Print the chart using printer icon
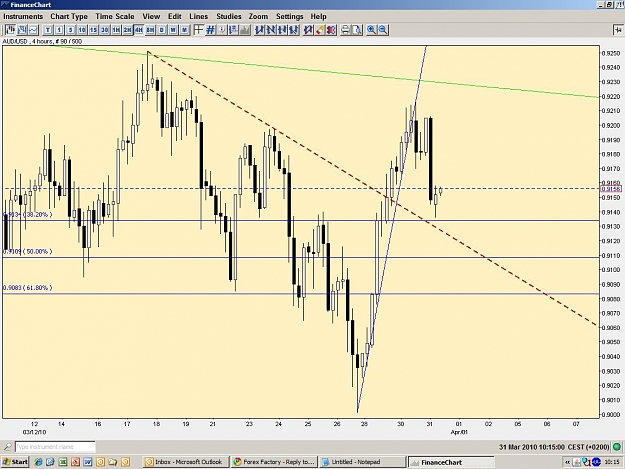This screenshot has width=625, height=469. pos(346,30)
